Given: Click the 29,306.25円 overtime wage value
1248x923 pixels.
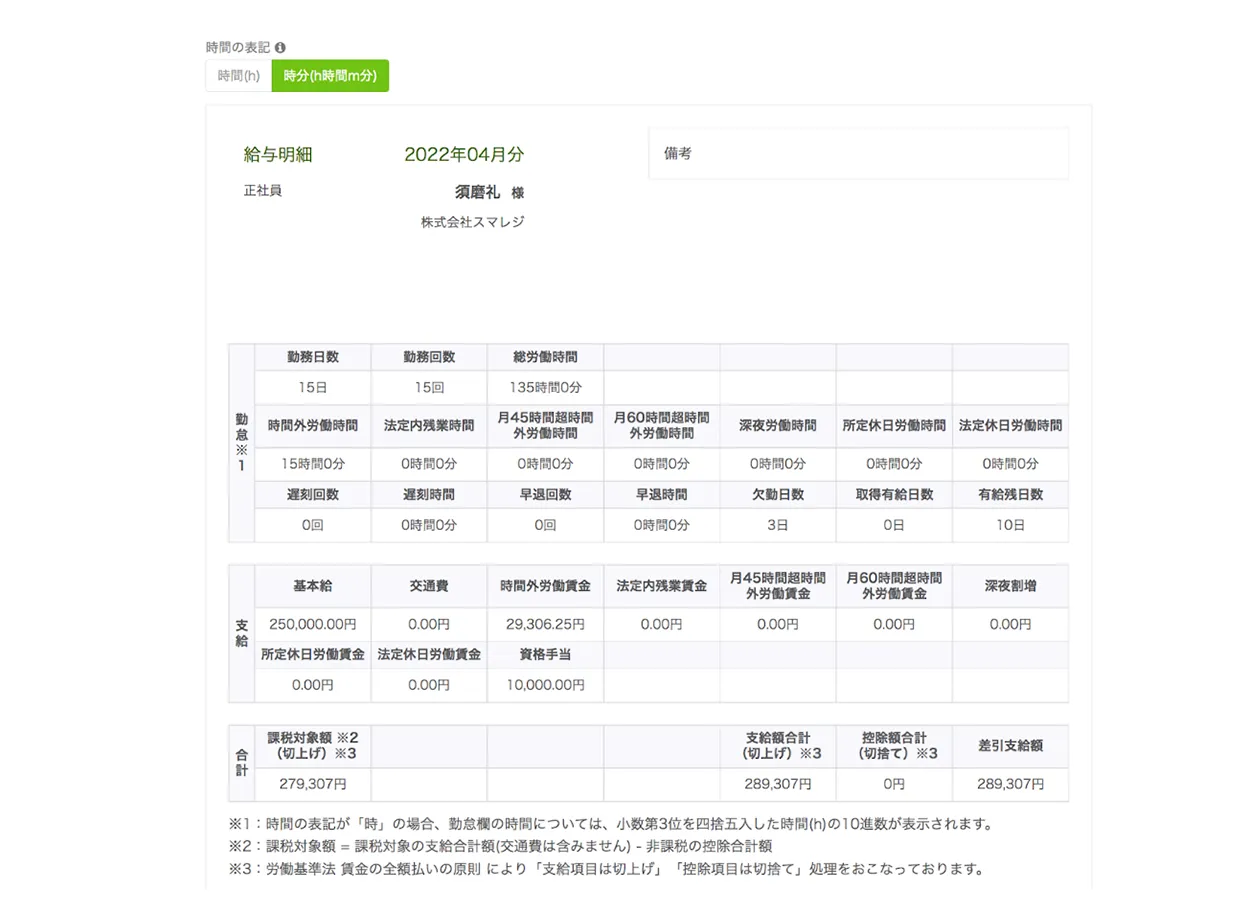Looking at the screenshot, I should point(545,624).
